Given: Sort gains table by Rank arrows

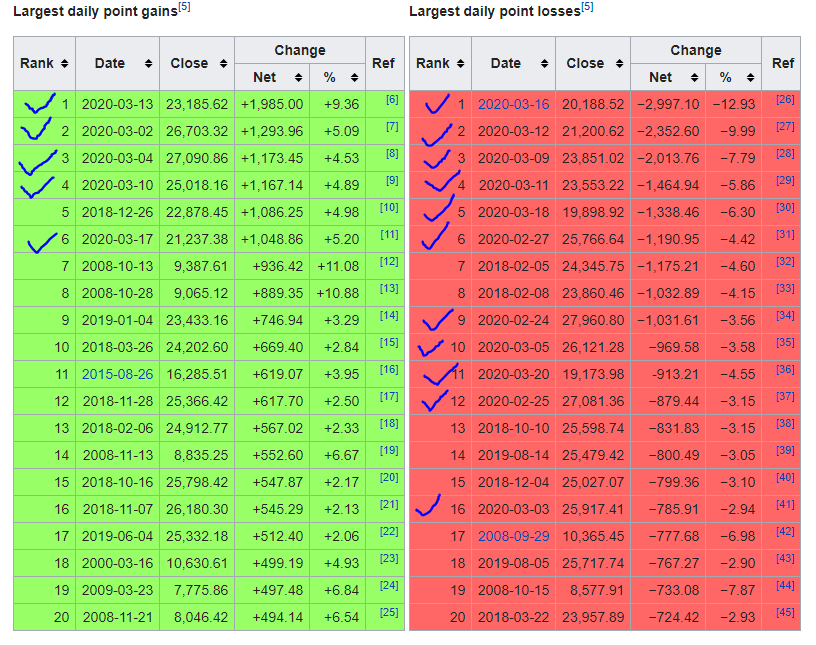Looking at the screenshot, I should [65, 64].
